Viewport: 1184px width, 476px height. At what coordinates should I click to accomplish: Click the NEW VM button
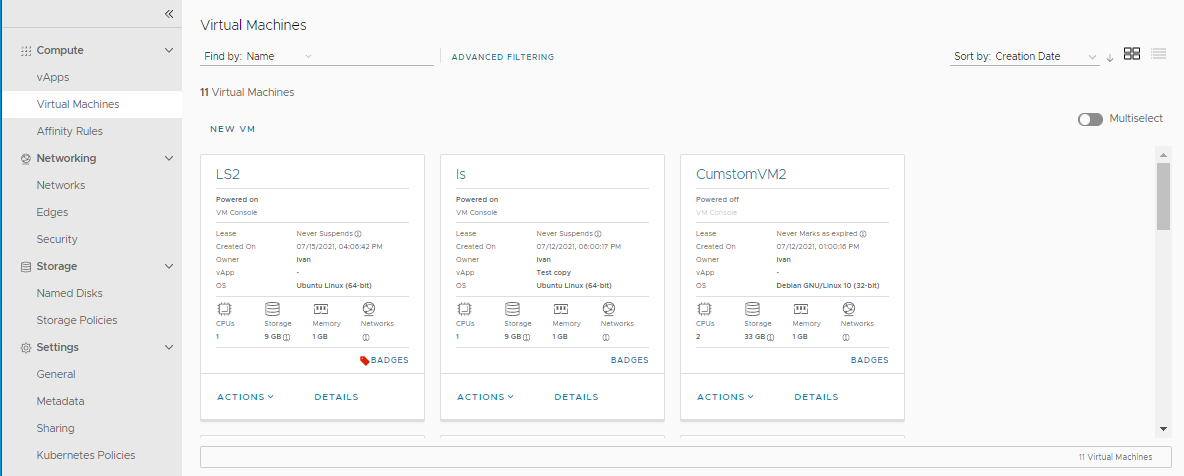[233, 129]
